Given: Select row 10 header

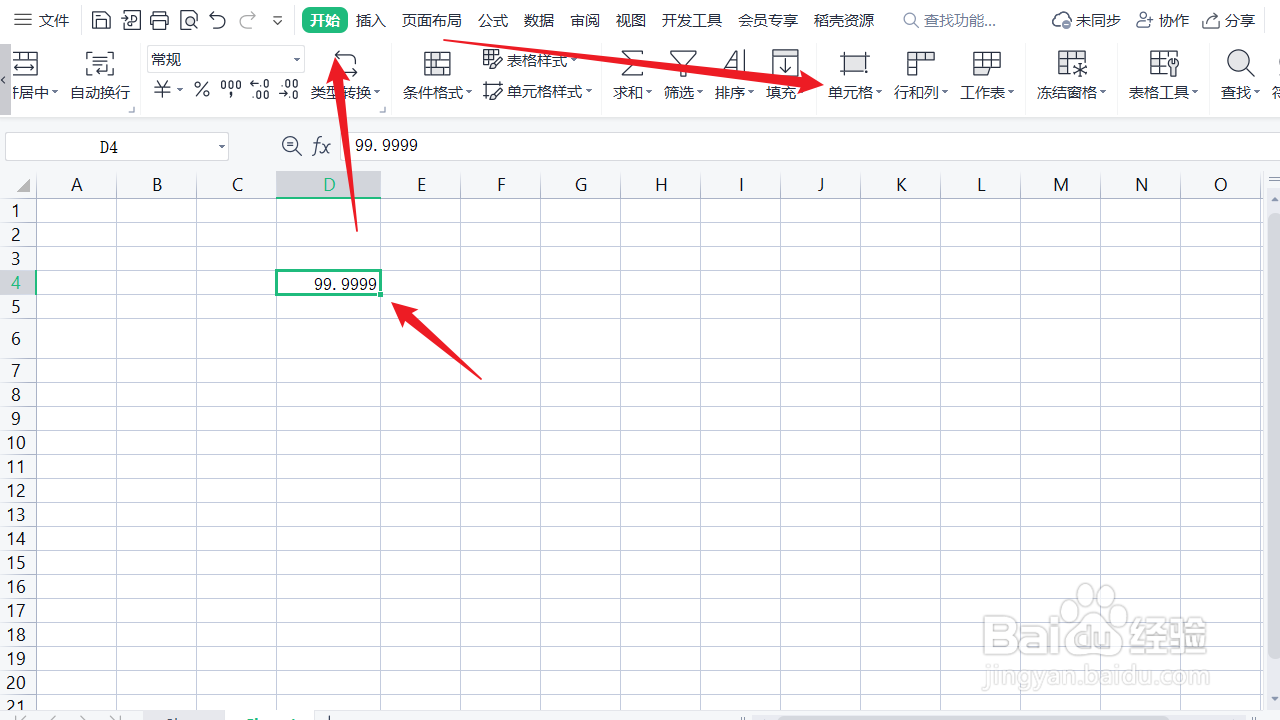Looking at the screenshot, I should pyautogui.click(x=17, y=443).
